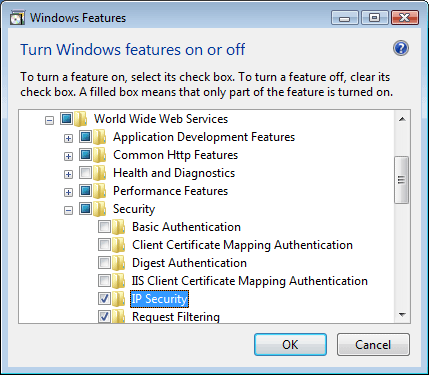
Task: Click the Windows Features title bar icon
Action: point(17,18)
